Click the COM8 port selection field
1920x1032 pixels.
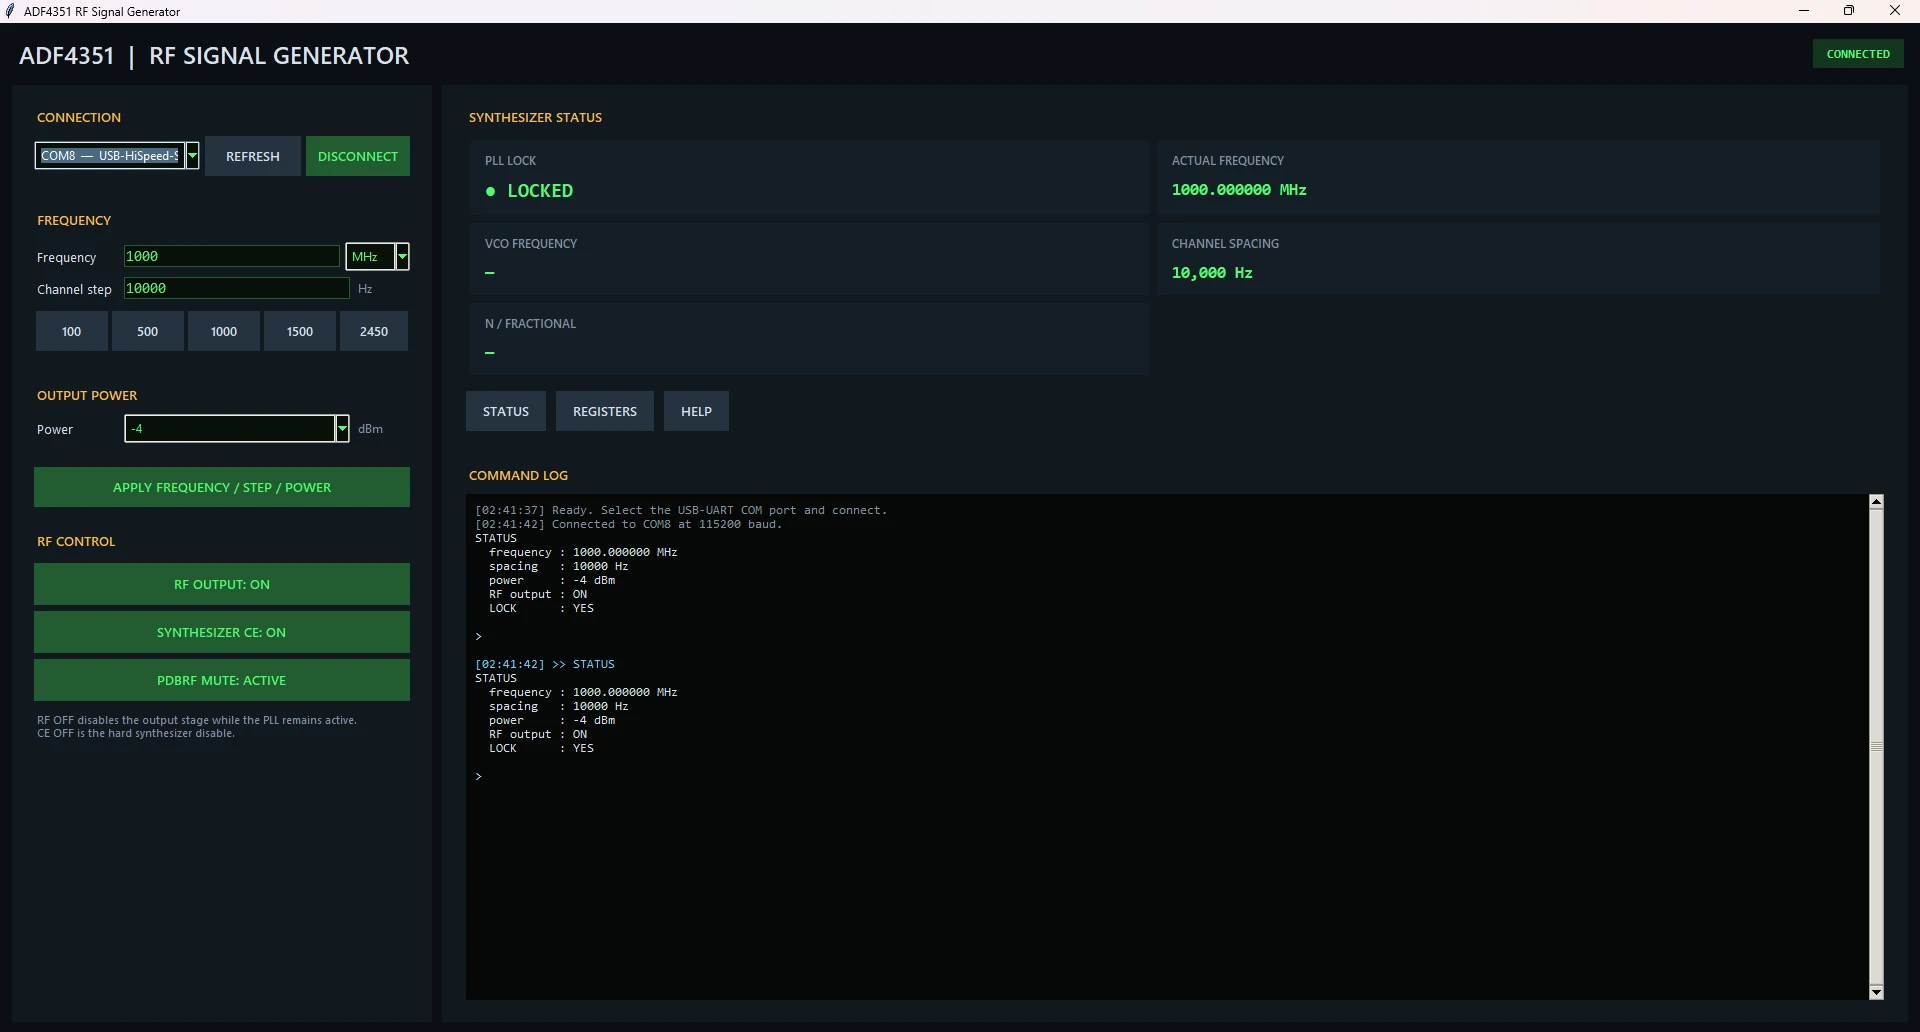point(110,156)
